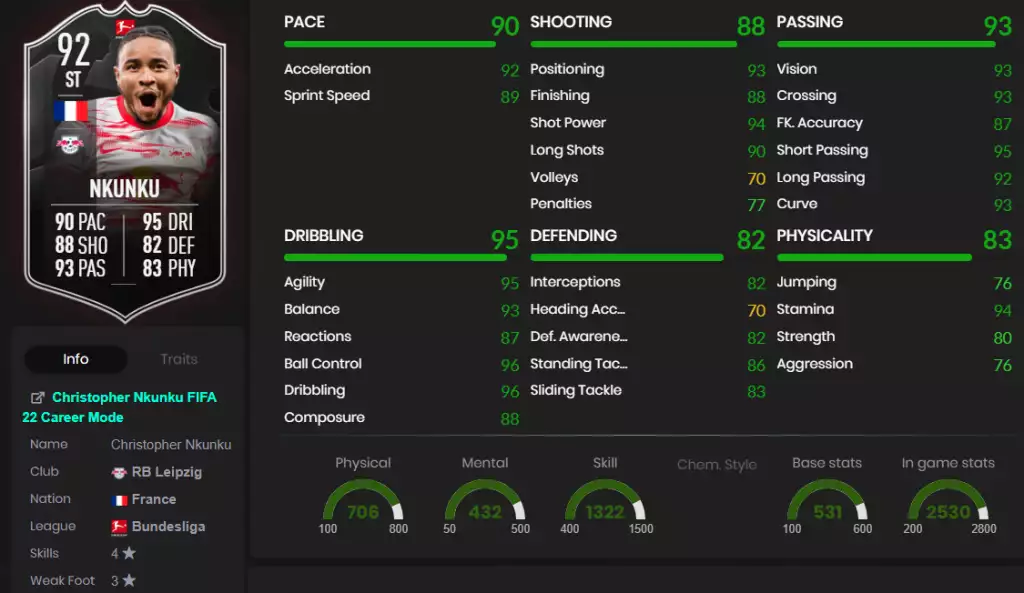Click the French flag on the player card

pyautogui.click(x=71, y=111)
